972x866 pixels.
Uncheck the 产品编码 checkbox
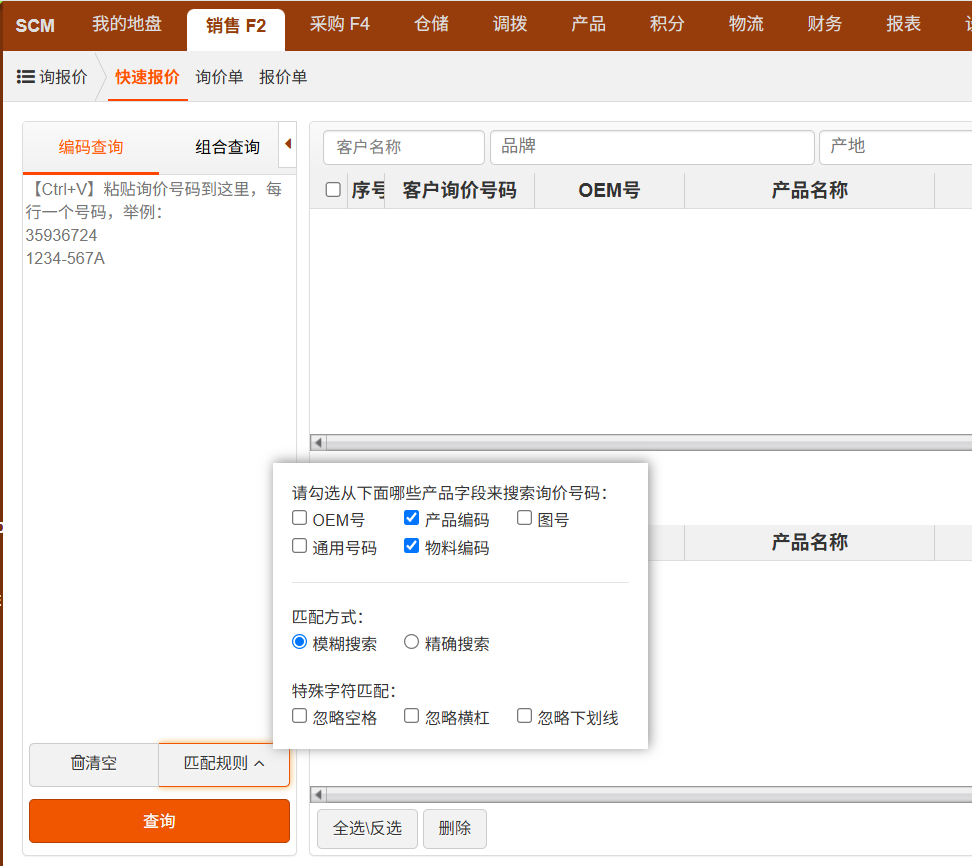411,518
